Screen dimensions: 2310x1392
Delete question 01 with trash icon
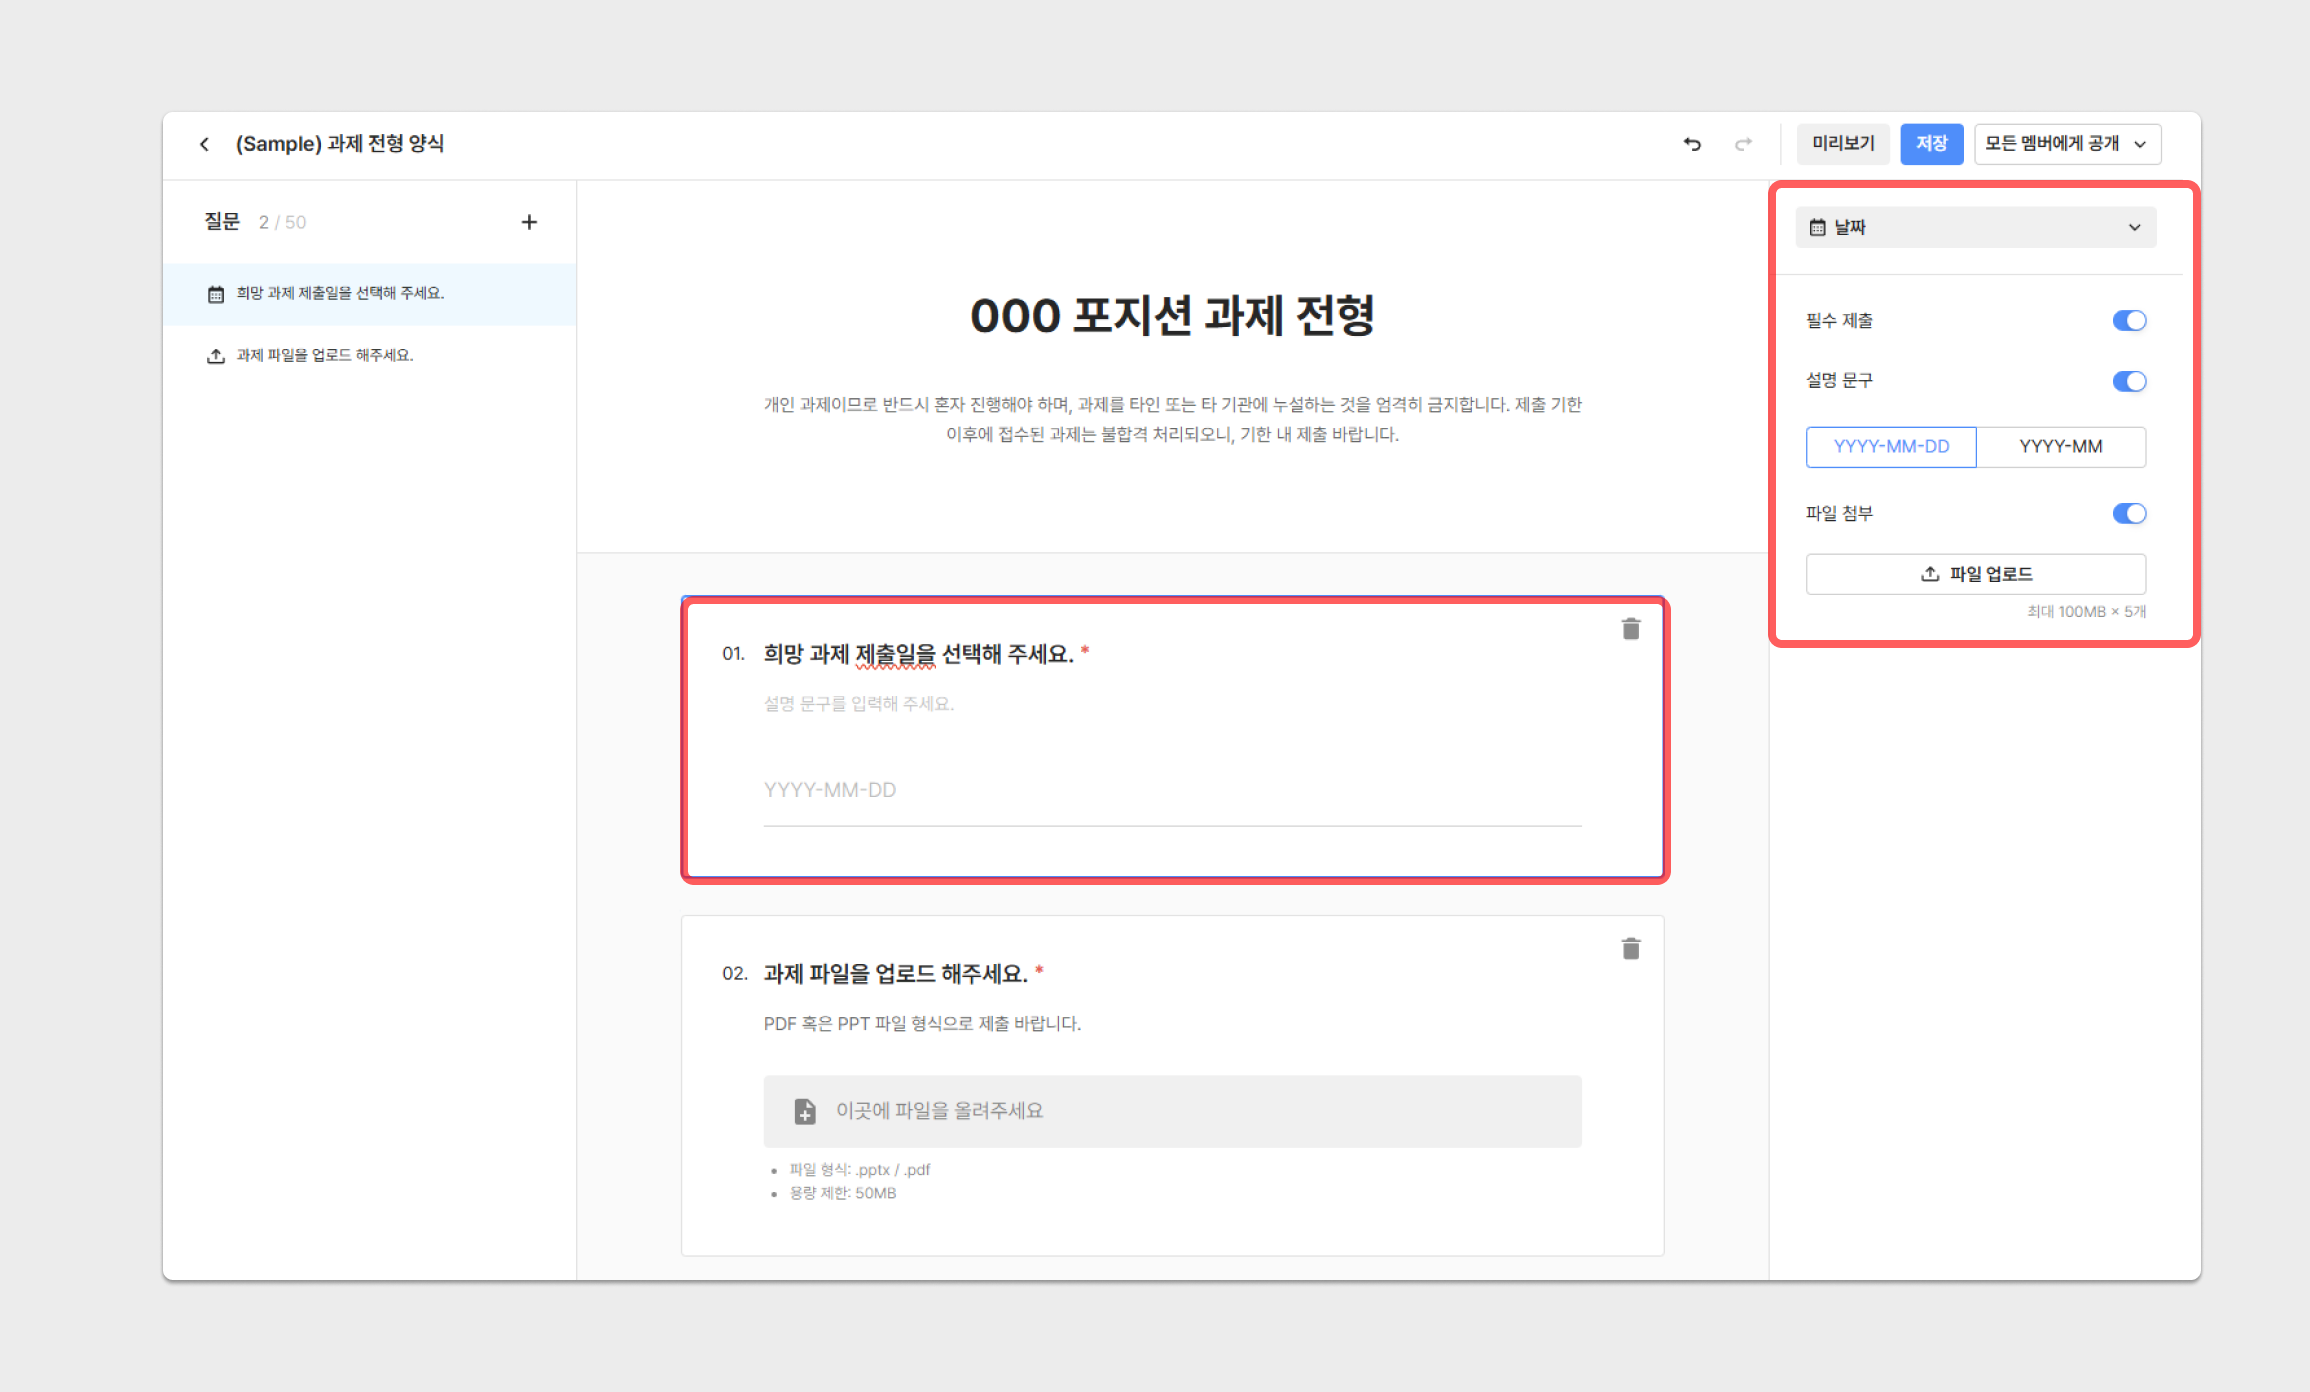point(1630,629)
